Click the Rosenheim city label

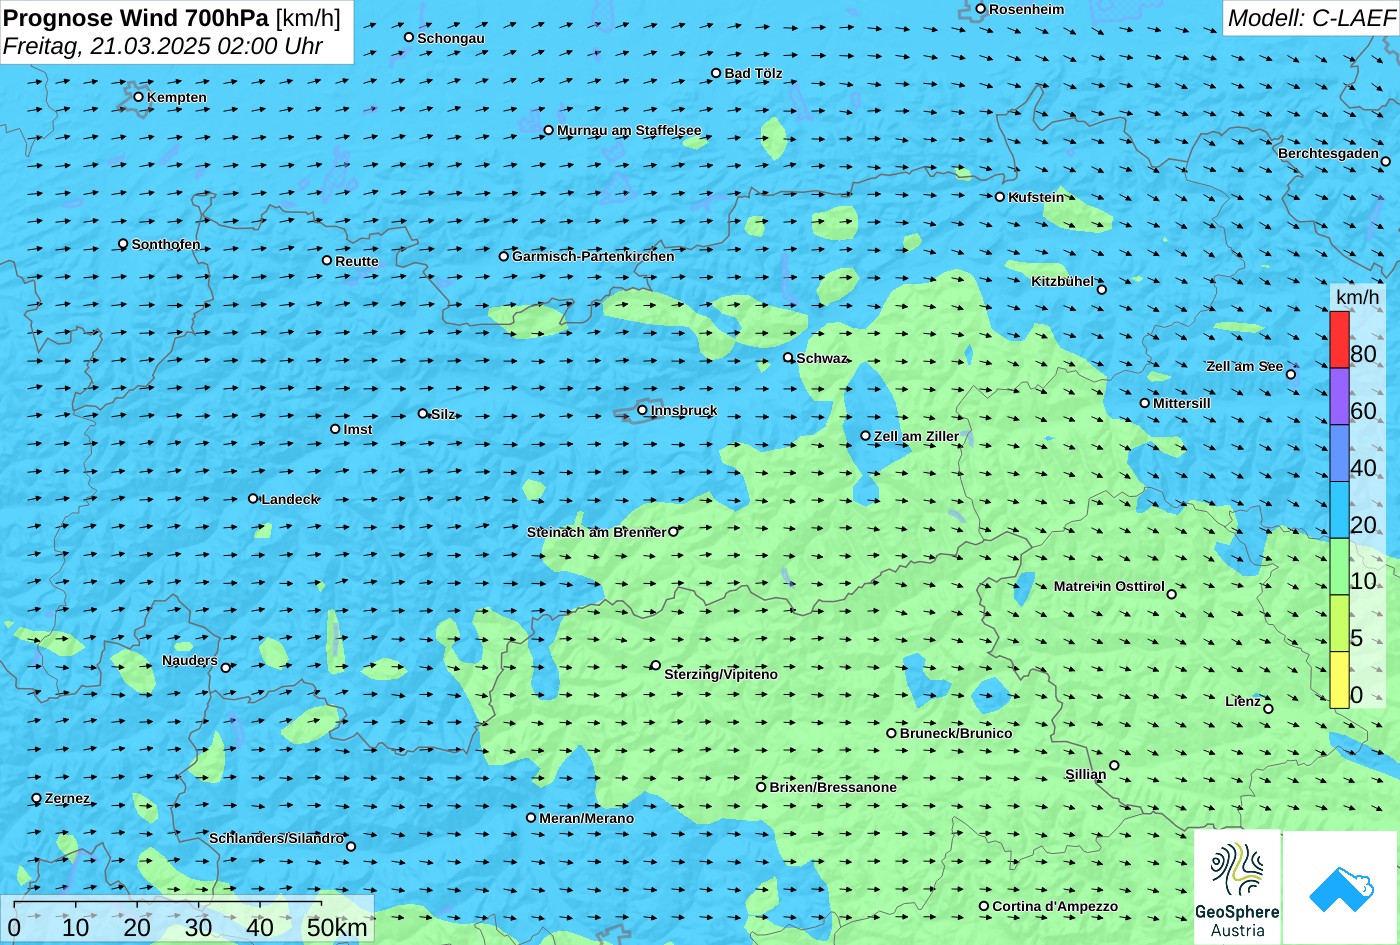(x=1027, y=9)
